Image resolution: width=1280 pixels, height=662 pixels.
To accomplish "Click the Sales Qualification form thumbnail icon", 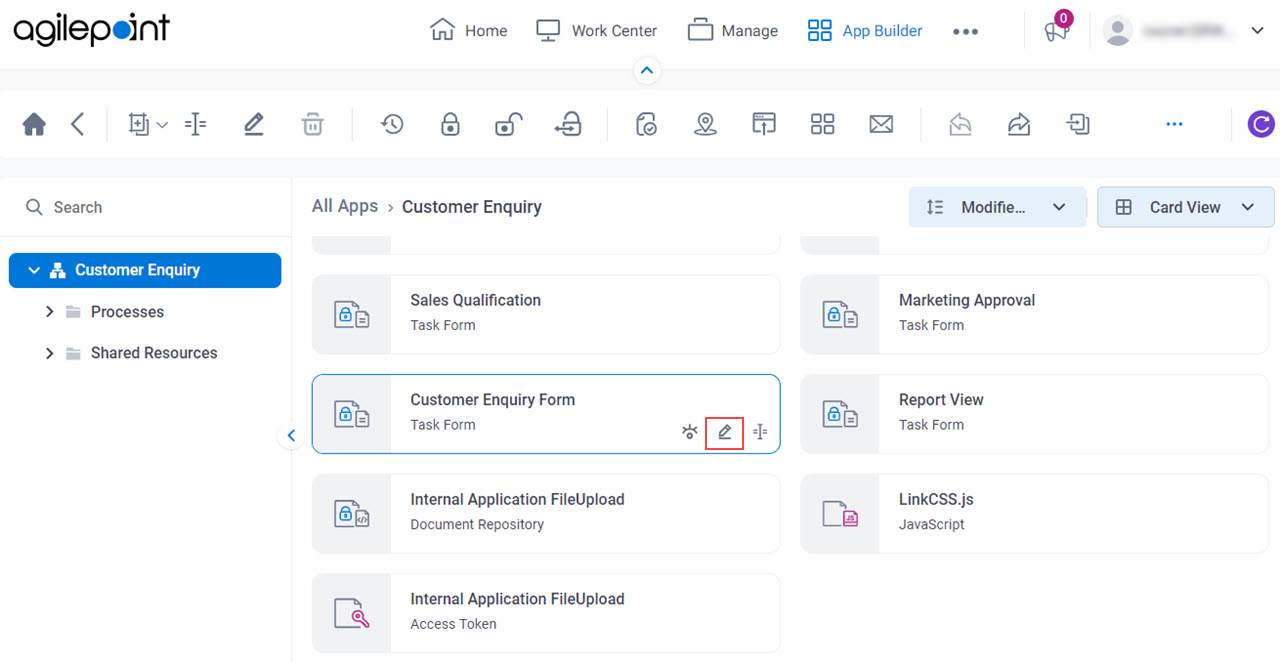I will tap(352, 314).
